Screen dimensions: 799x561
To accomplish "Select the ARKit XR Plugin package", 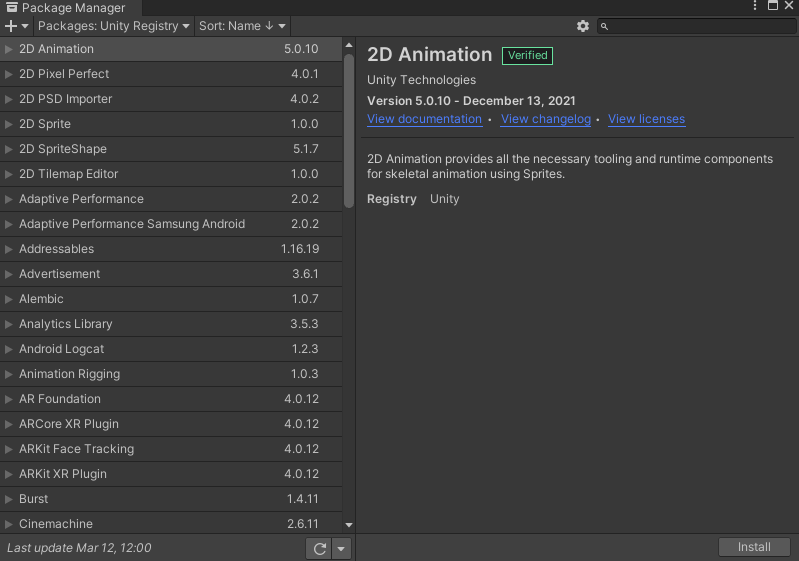I will pos(171,473).
